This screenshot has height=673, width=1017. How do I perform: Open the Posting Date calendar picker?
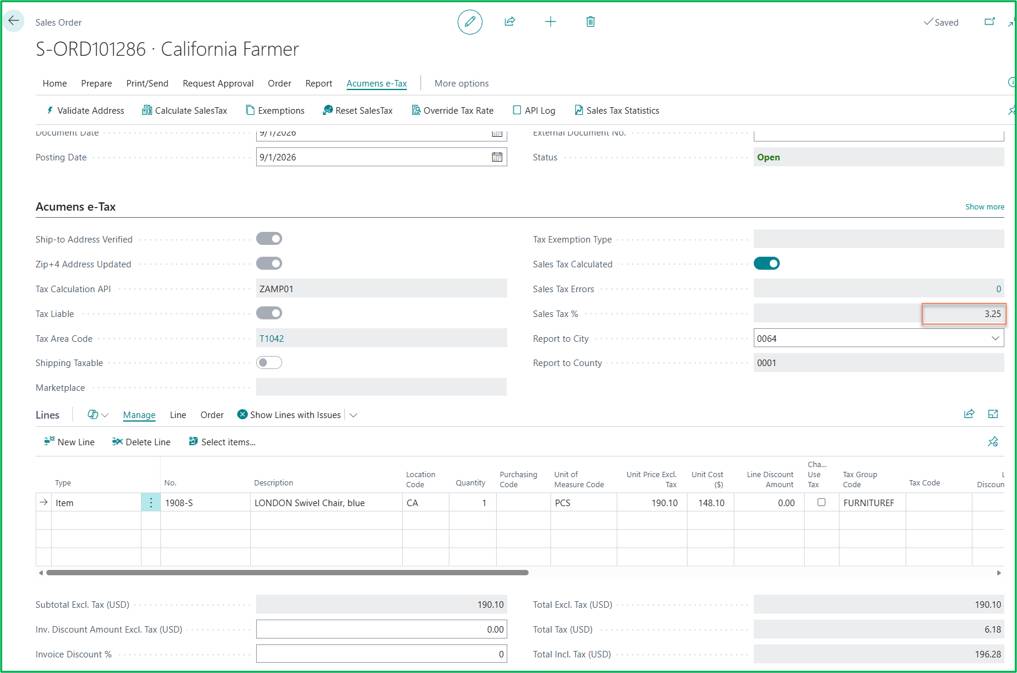(x=497, y=157)
